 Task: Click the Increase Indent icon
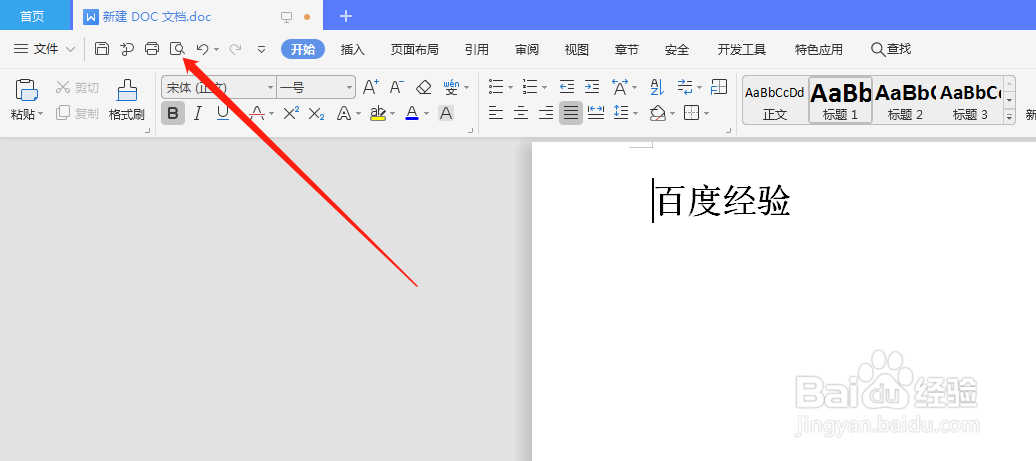[x=592, y=87]
